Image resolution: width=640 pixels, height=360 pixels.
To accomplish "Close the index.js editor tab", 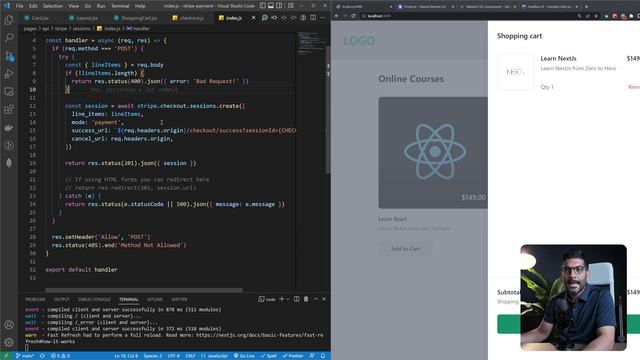I will point(253,18).
